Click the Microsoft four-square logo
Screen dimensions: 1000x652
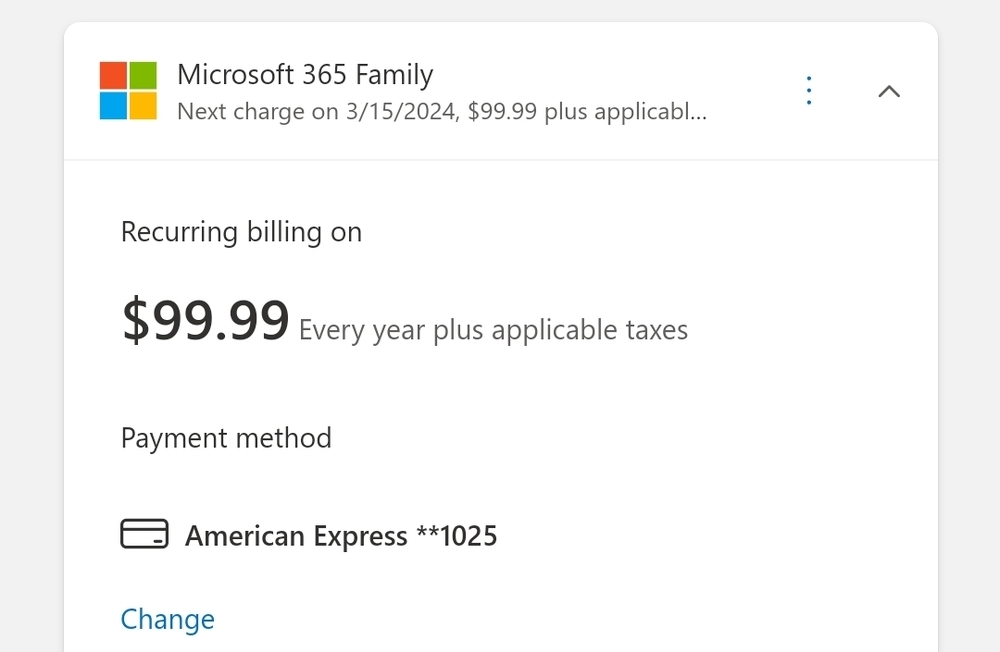click(128, 90)
